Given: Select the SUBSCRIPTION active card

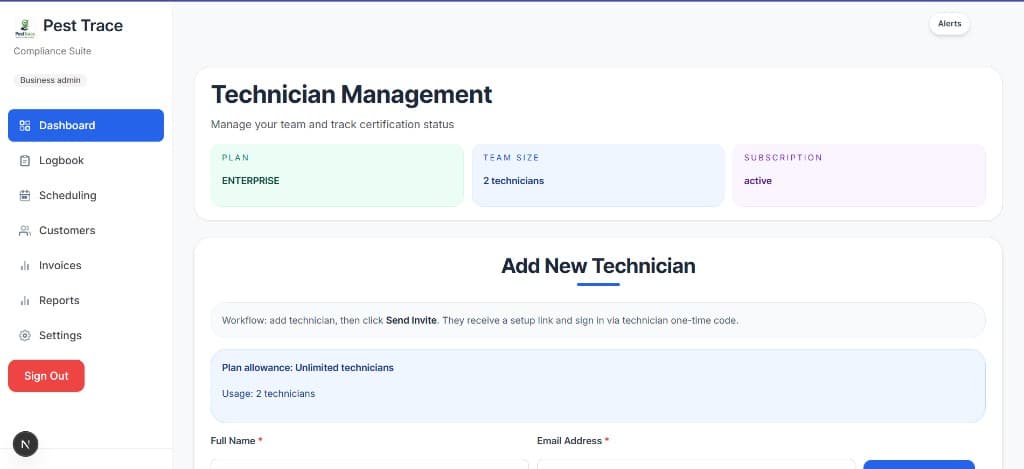Looking at the screenshot, I should pos(859,176).
